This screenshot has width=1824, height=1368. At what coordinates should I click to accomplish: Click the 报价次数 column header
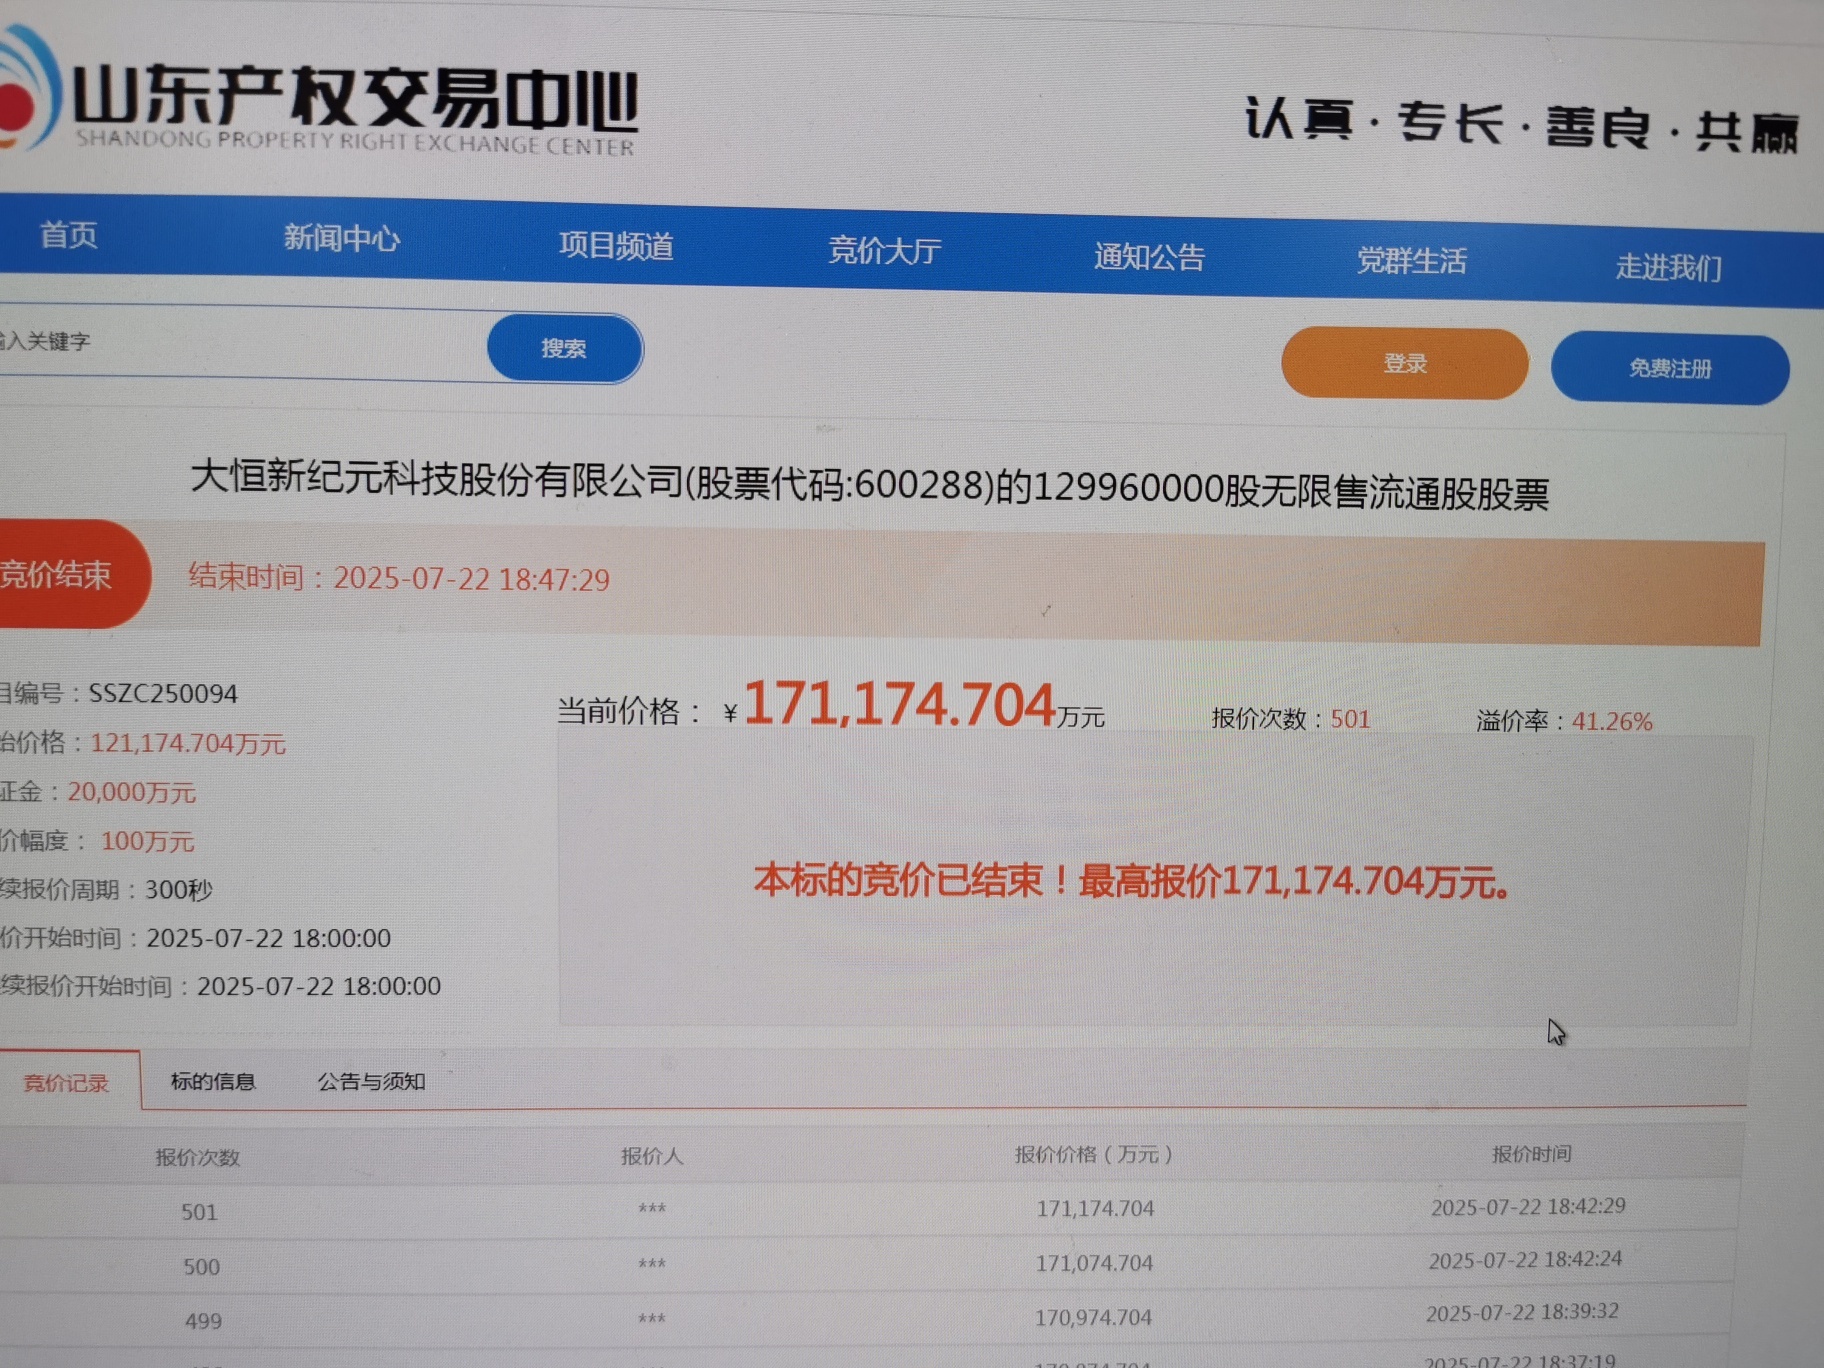[x=198, y=1157]
